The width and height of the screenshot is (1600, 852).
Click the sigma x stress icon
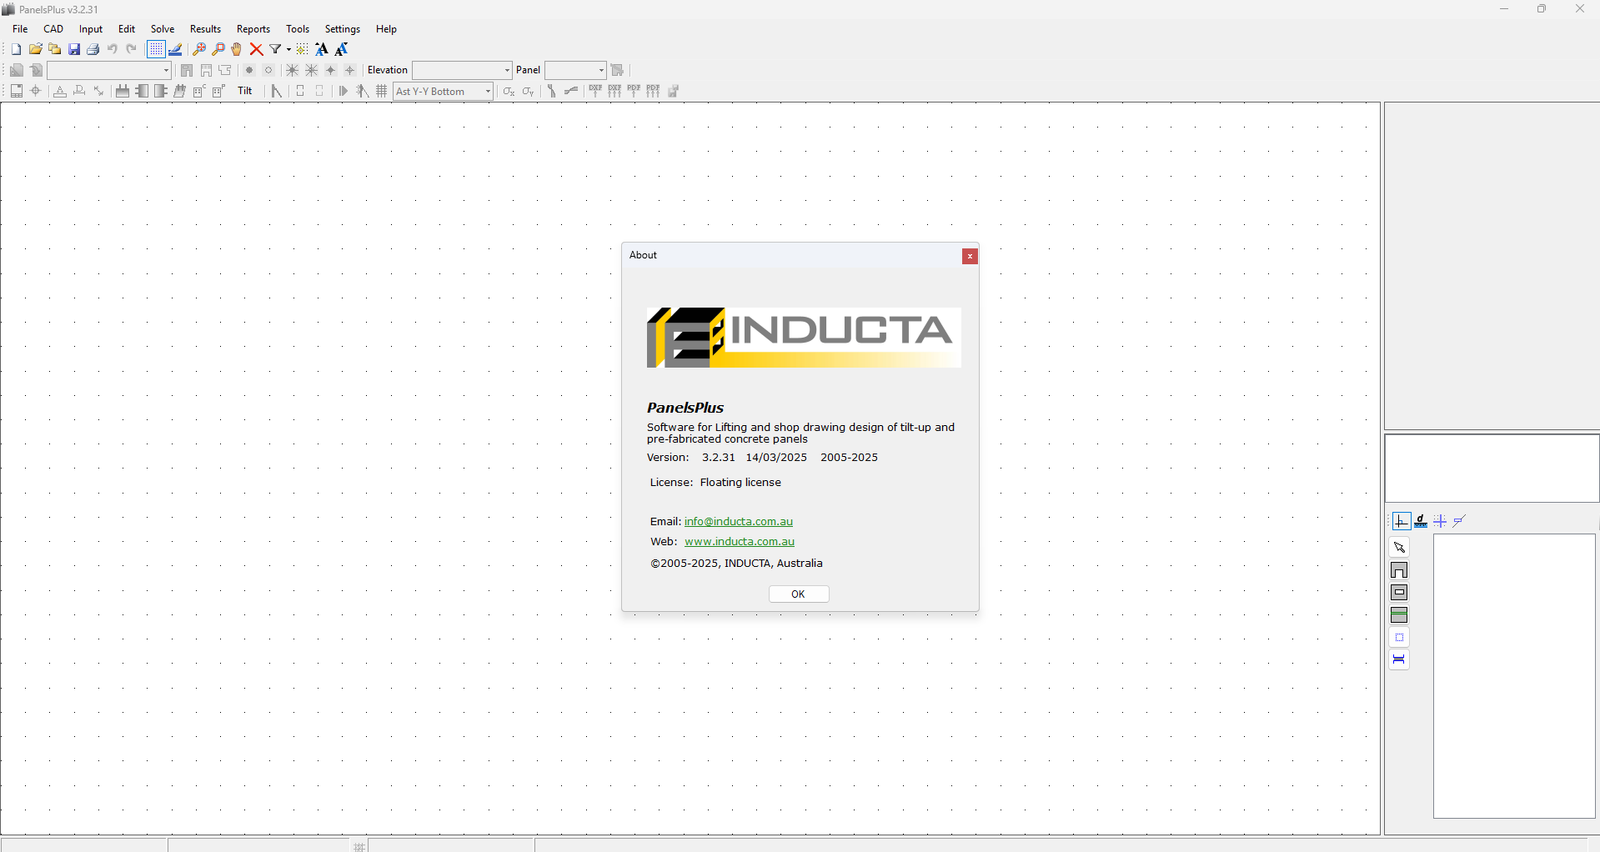click(509, 91)
